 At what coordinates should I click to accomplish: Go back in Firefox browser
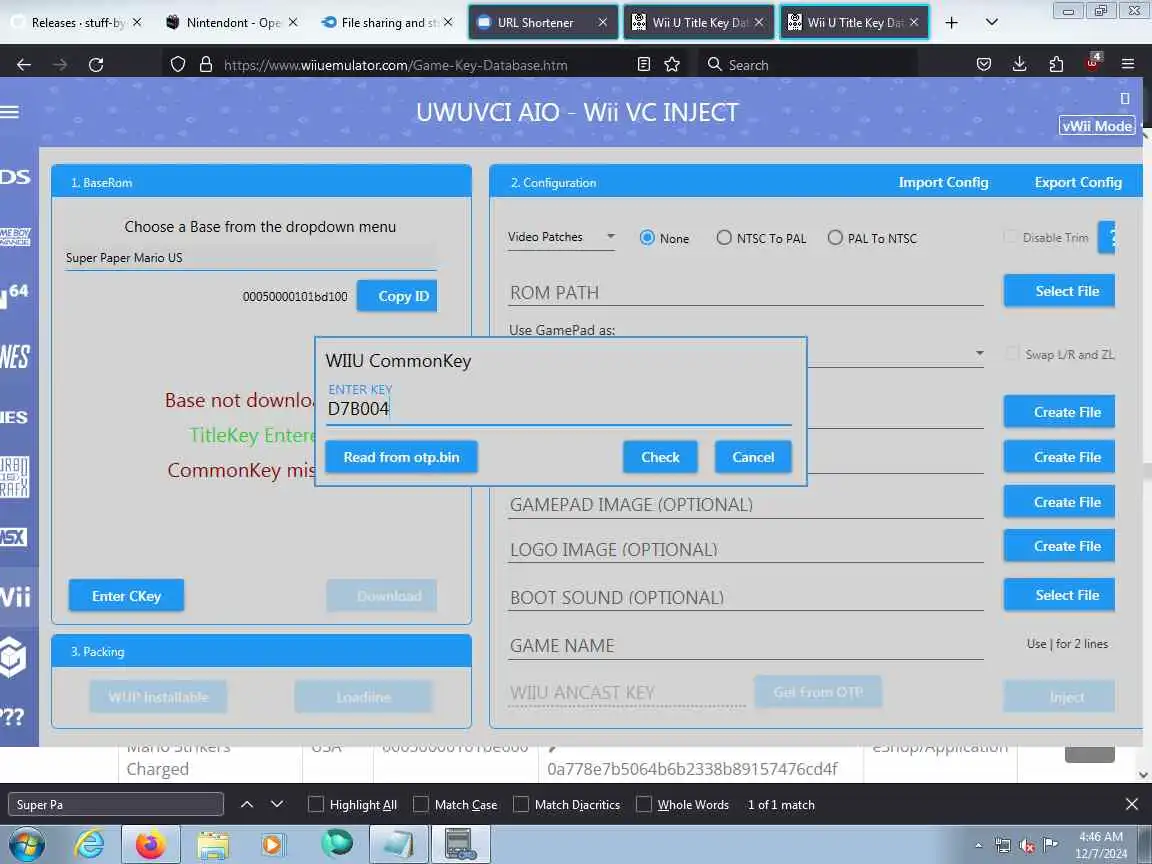(24, 65)
